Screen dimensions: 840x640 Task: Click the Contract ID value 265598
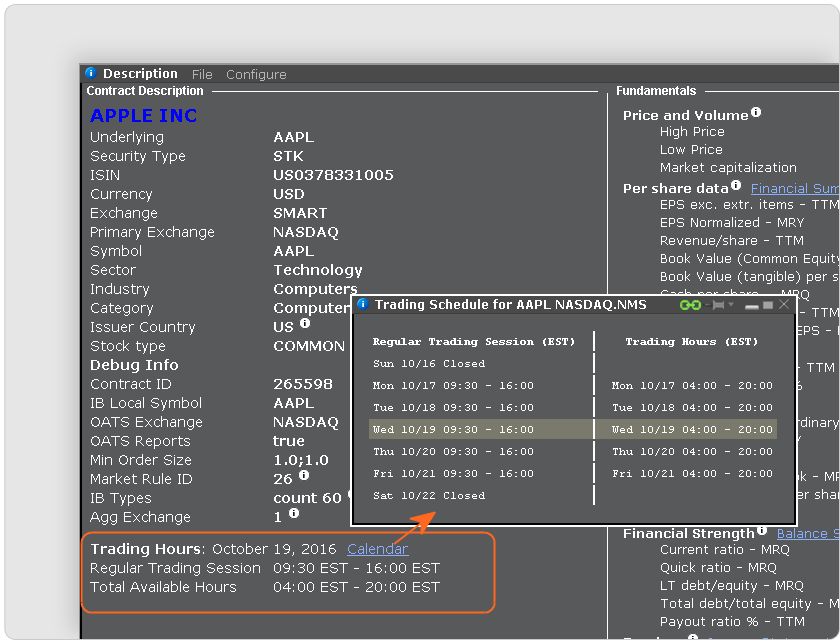(x=303, y=384)
